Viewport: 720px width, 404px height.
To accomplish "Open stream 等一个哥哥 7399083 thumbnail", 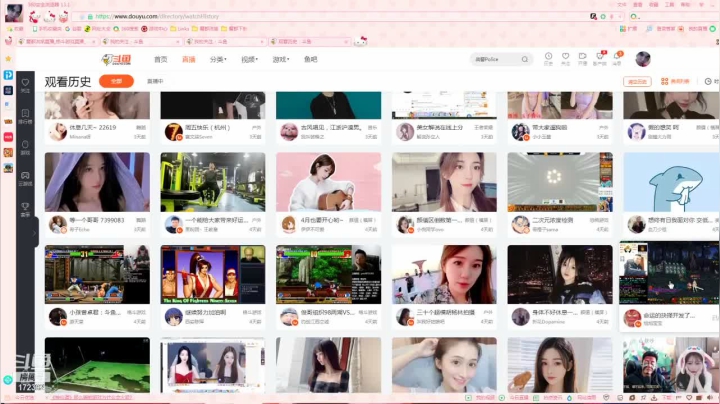I will [x=97, y=182].
